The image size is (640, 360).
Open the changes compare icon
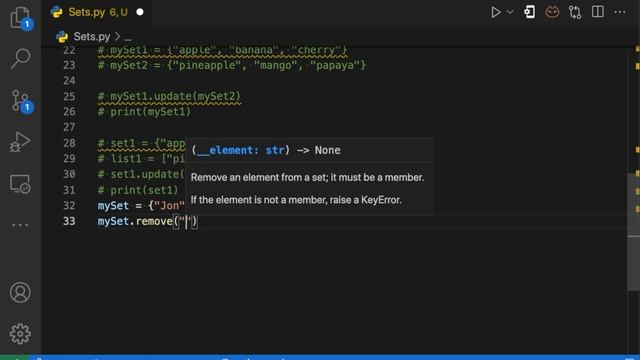click(x=575, y=12)
